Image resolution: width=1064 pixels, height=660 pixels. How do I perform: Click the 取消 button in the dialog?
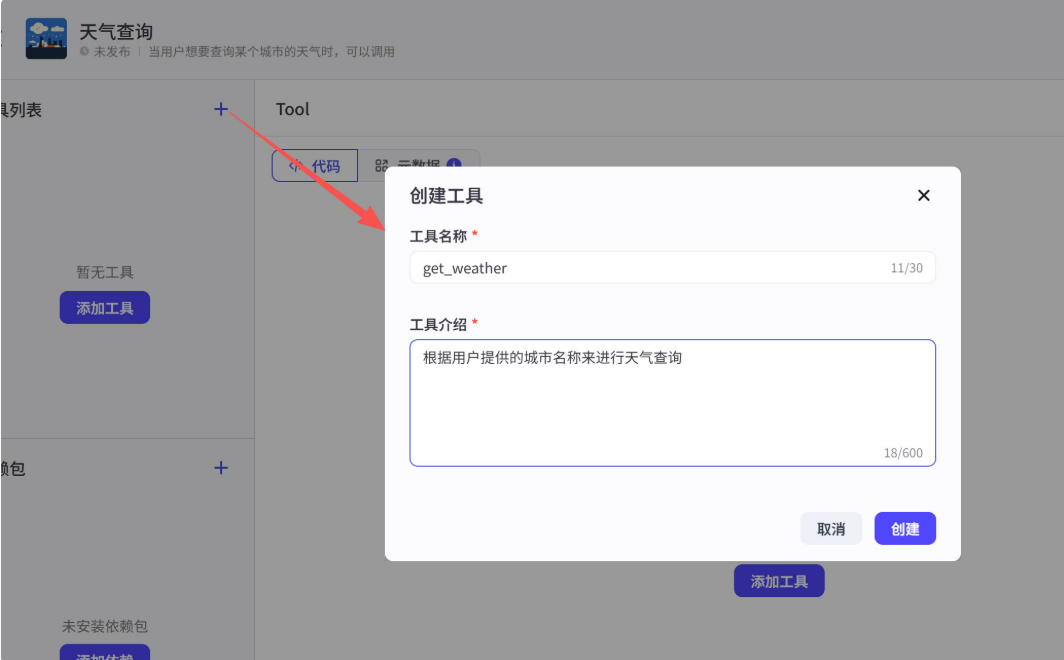[x=831, y=528]
